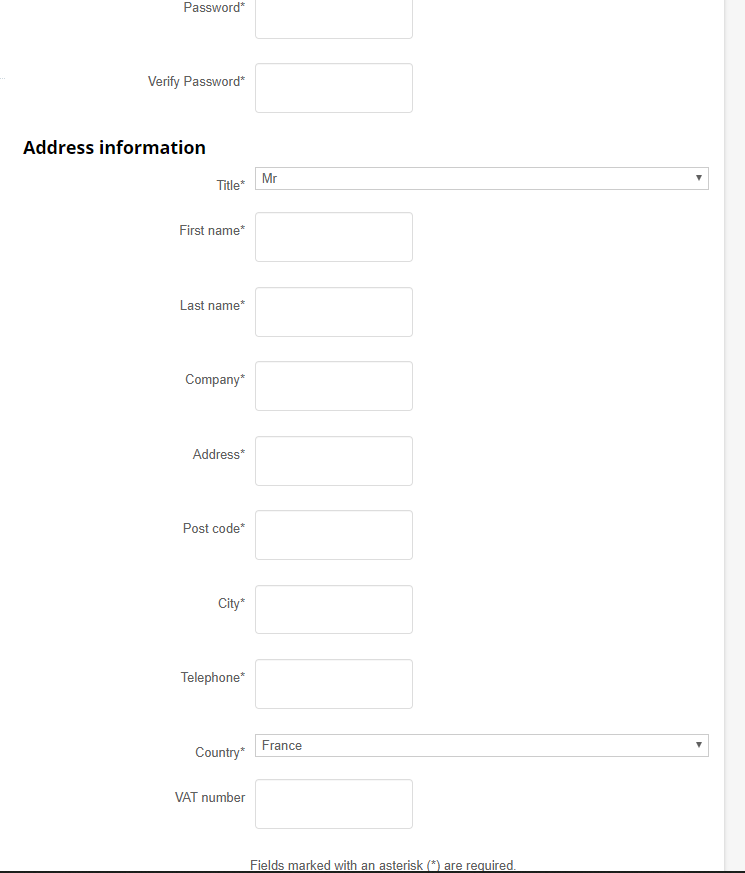The image size is (745, 873).
Task: Focus the Address text box
Action: click(x=333, y=461)
